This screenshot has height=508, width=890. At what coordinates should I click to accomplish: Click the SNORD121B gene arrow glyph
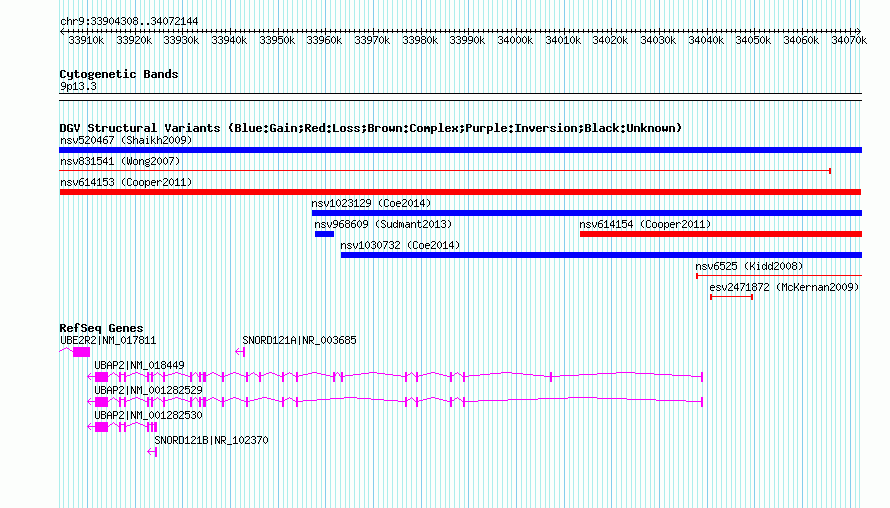pos(152,452)
